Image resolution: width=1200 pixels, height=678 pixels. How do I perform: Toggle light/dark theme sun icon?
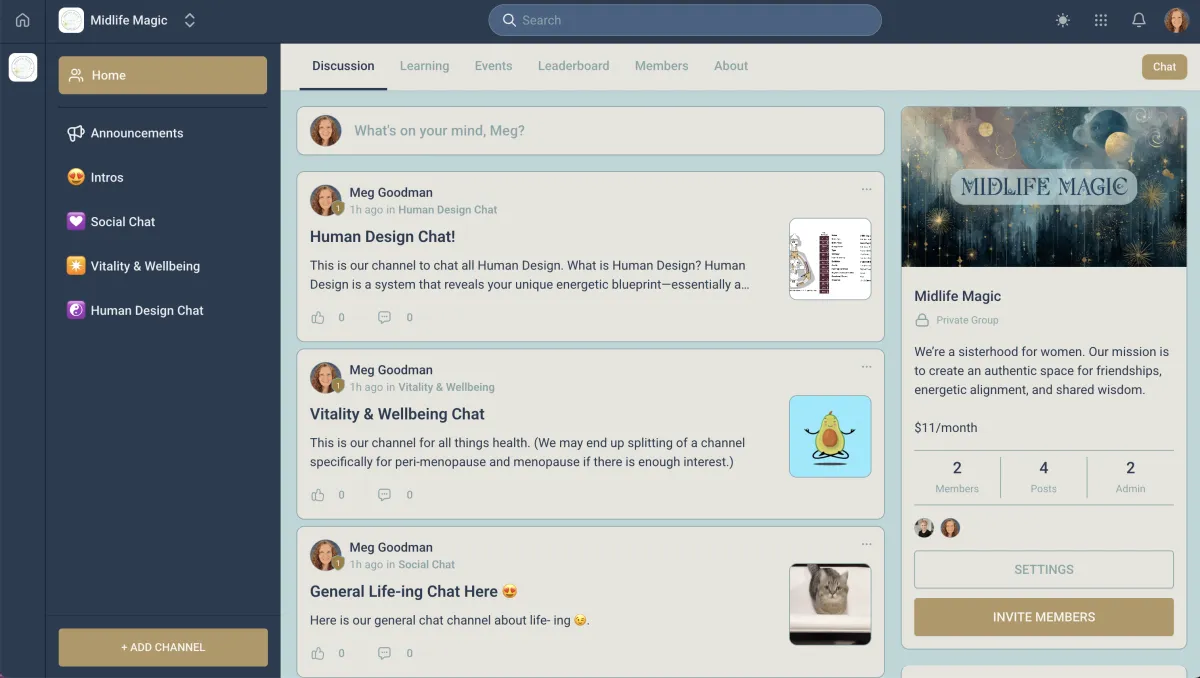pyautogui.click(x=1062, y=20)
